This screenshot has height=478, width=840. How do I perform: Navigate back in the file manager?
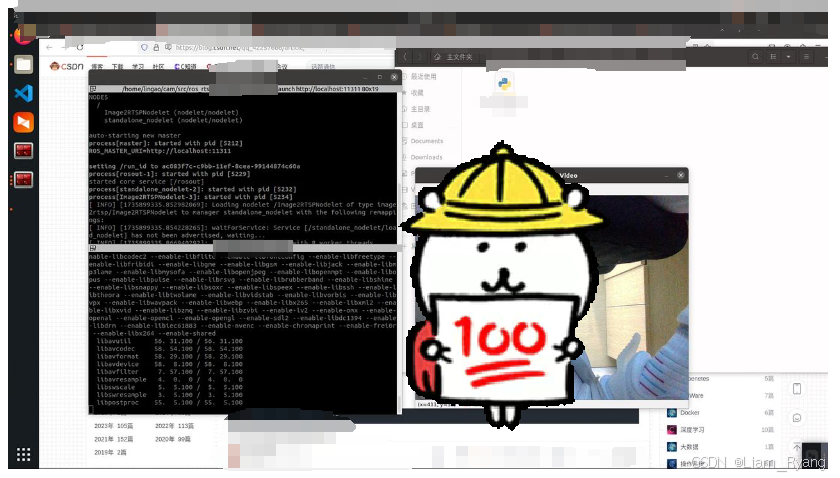405,57
